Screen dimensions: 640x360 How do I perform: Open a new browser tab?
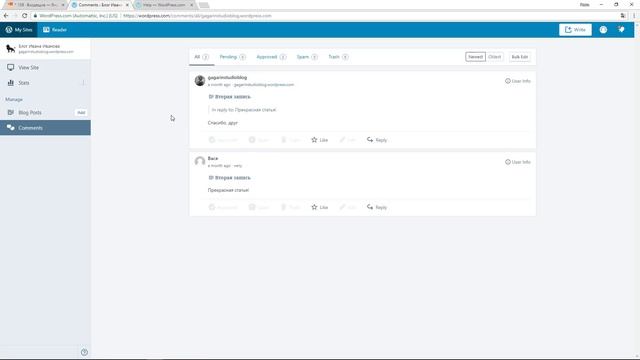pyautogui.click(x=204, y=5)
